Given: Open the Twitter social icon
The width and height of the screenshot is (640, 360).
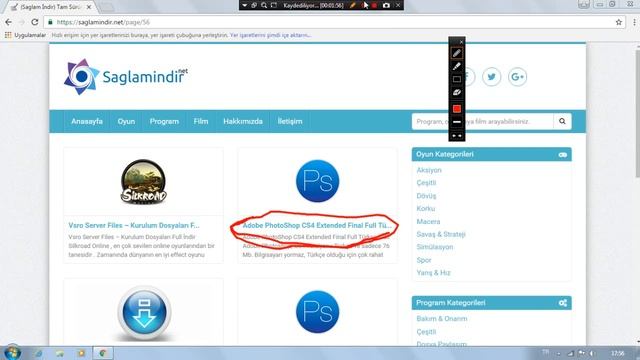Looking at the screenshot, I should (x=491, y=77).
